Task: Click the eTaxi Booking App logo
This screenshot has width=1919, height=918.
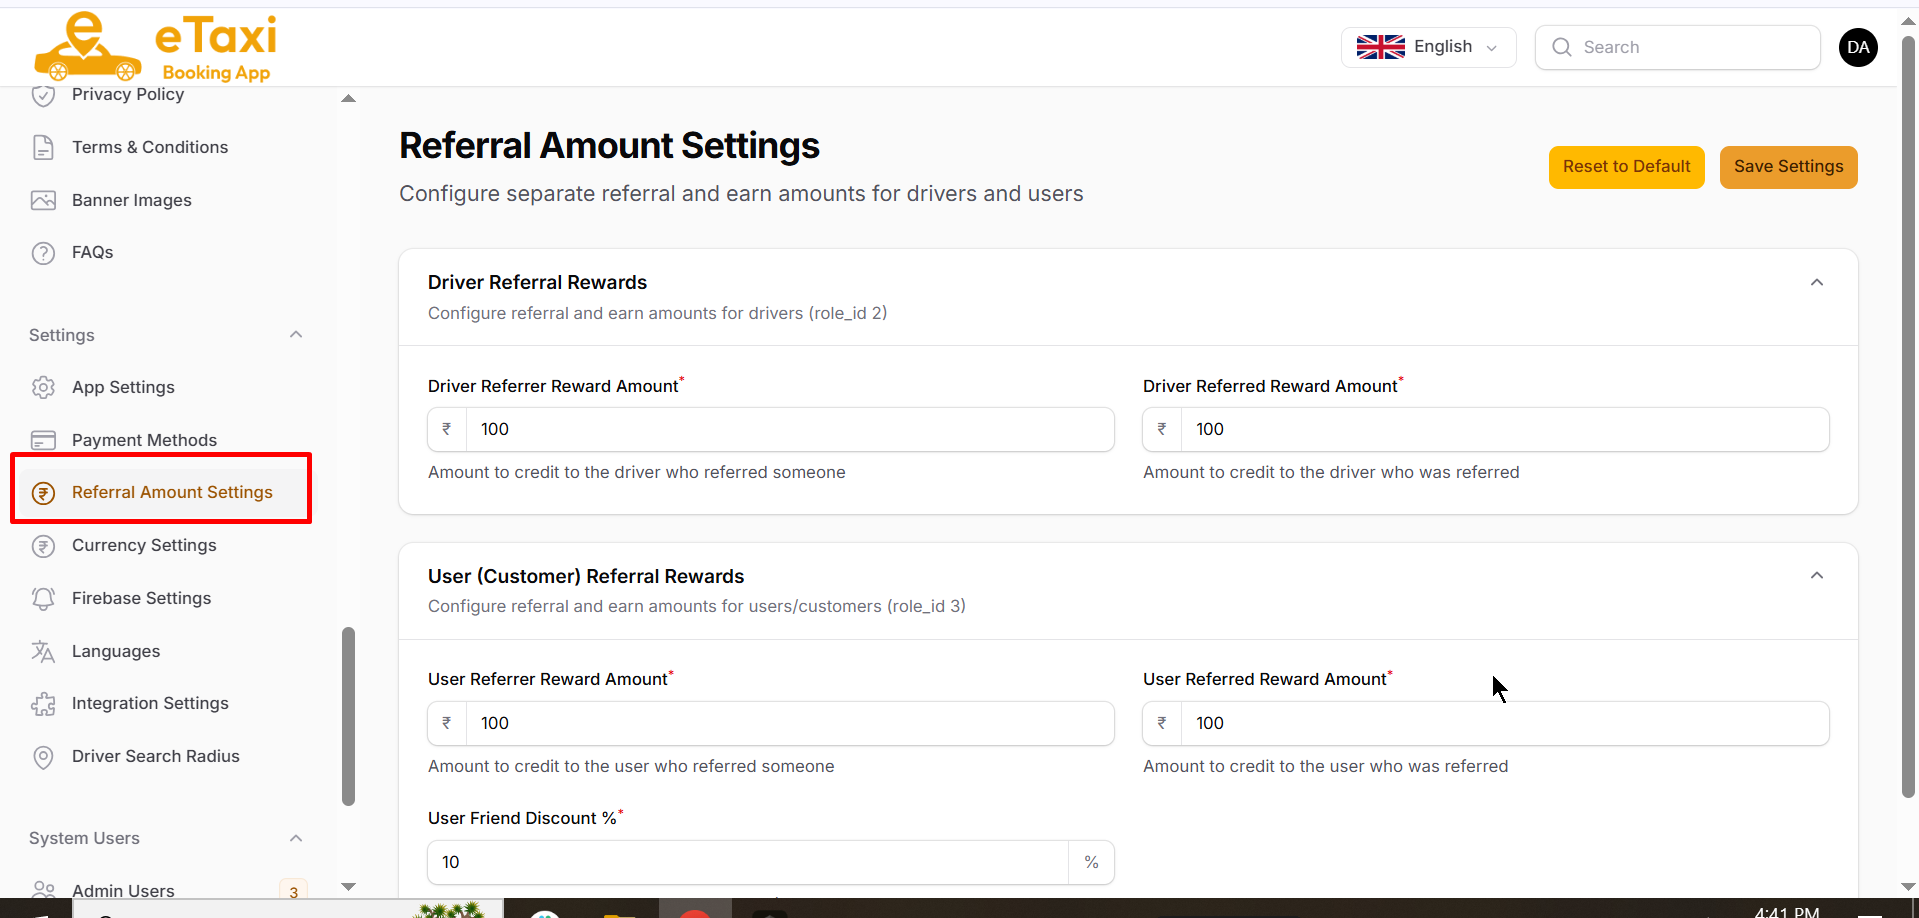Action: pyautogui.click(x=156, y=46)
